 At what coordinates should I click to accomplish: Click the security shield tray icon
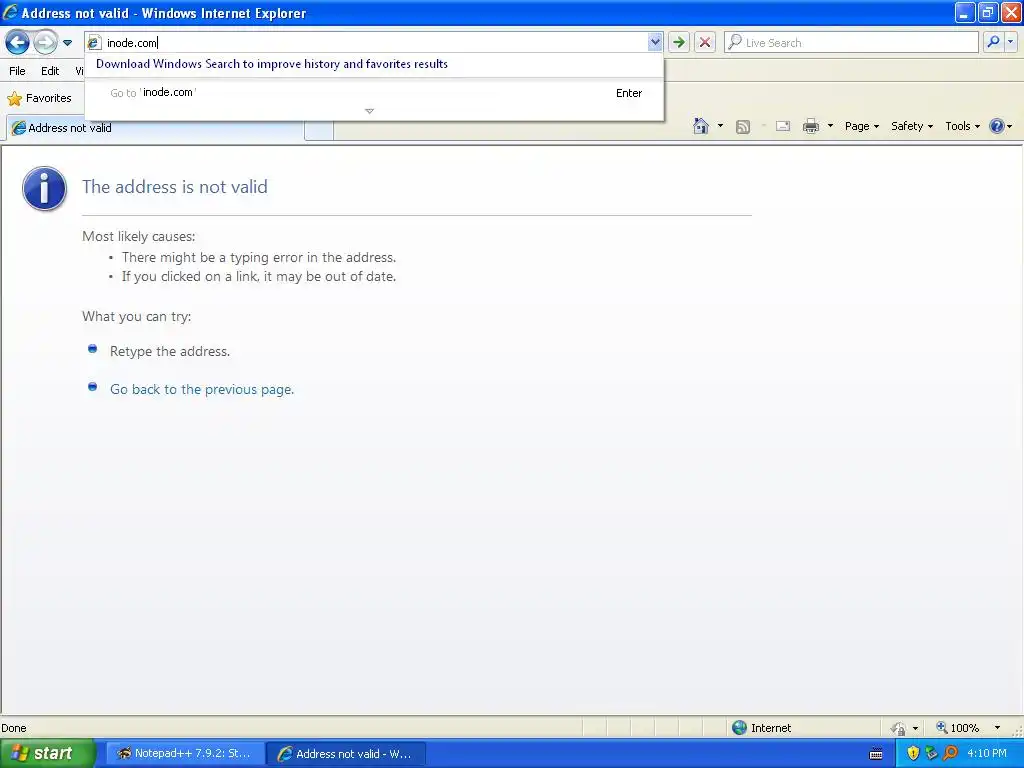913,753
